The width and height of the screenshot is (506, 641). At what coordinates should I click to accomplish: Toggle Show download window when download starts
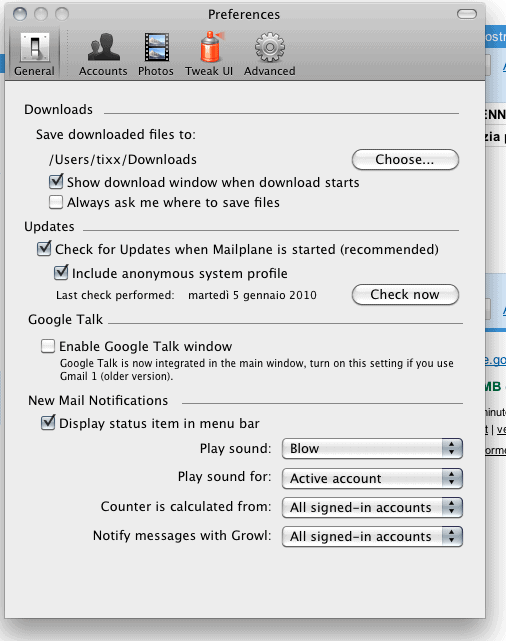point(56,182)
